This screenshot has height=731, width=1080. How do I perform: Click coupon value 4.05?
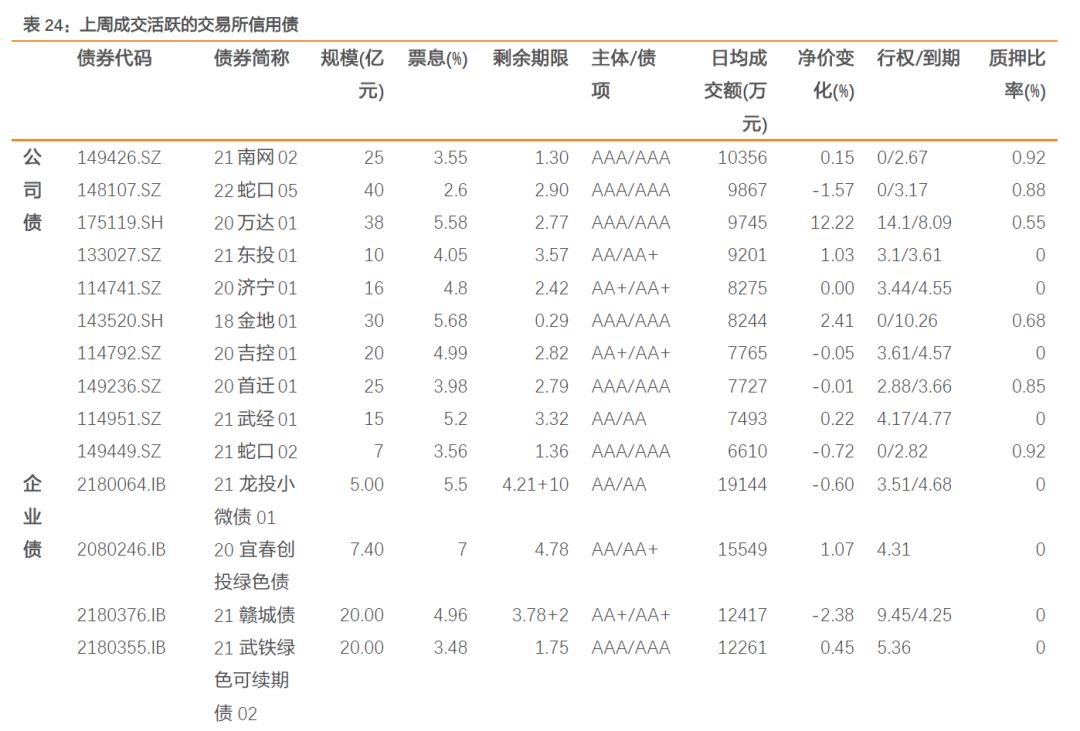(x=450, y=255)
